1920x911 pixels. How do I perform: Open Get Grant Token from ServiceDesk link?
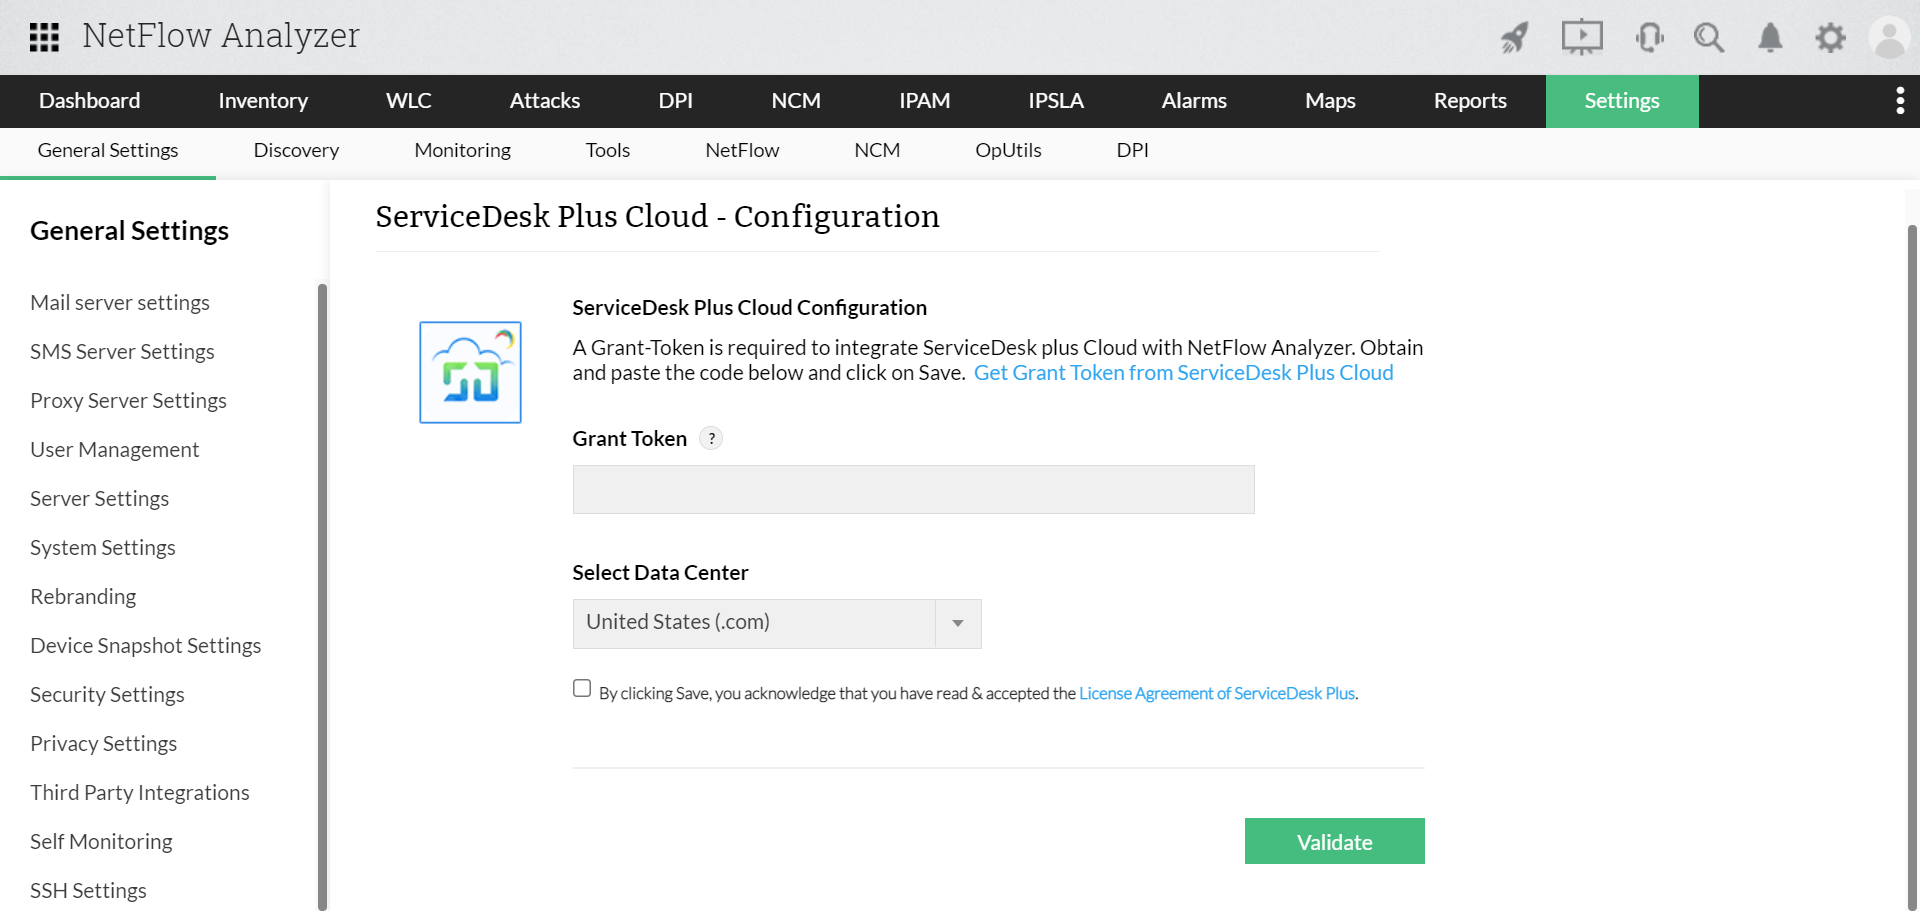[1183, 373]
